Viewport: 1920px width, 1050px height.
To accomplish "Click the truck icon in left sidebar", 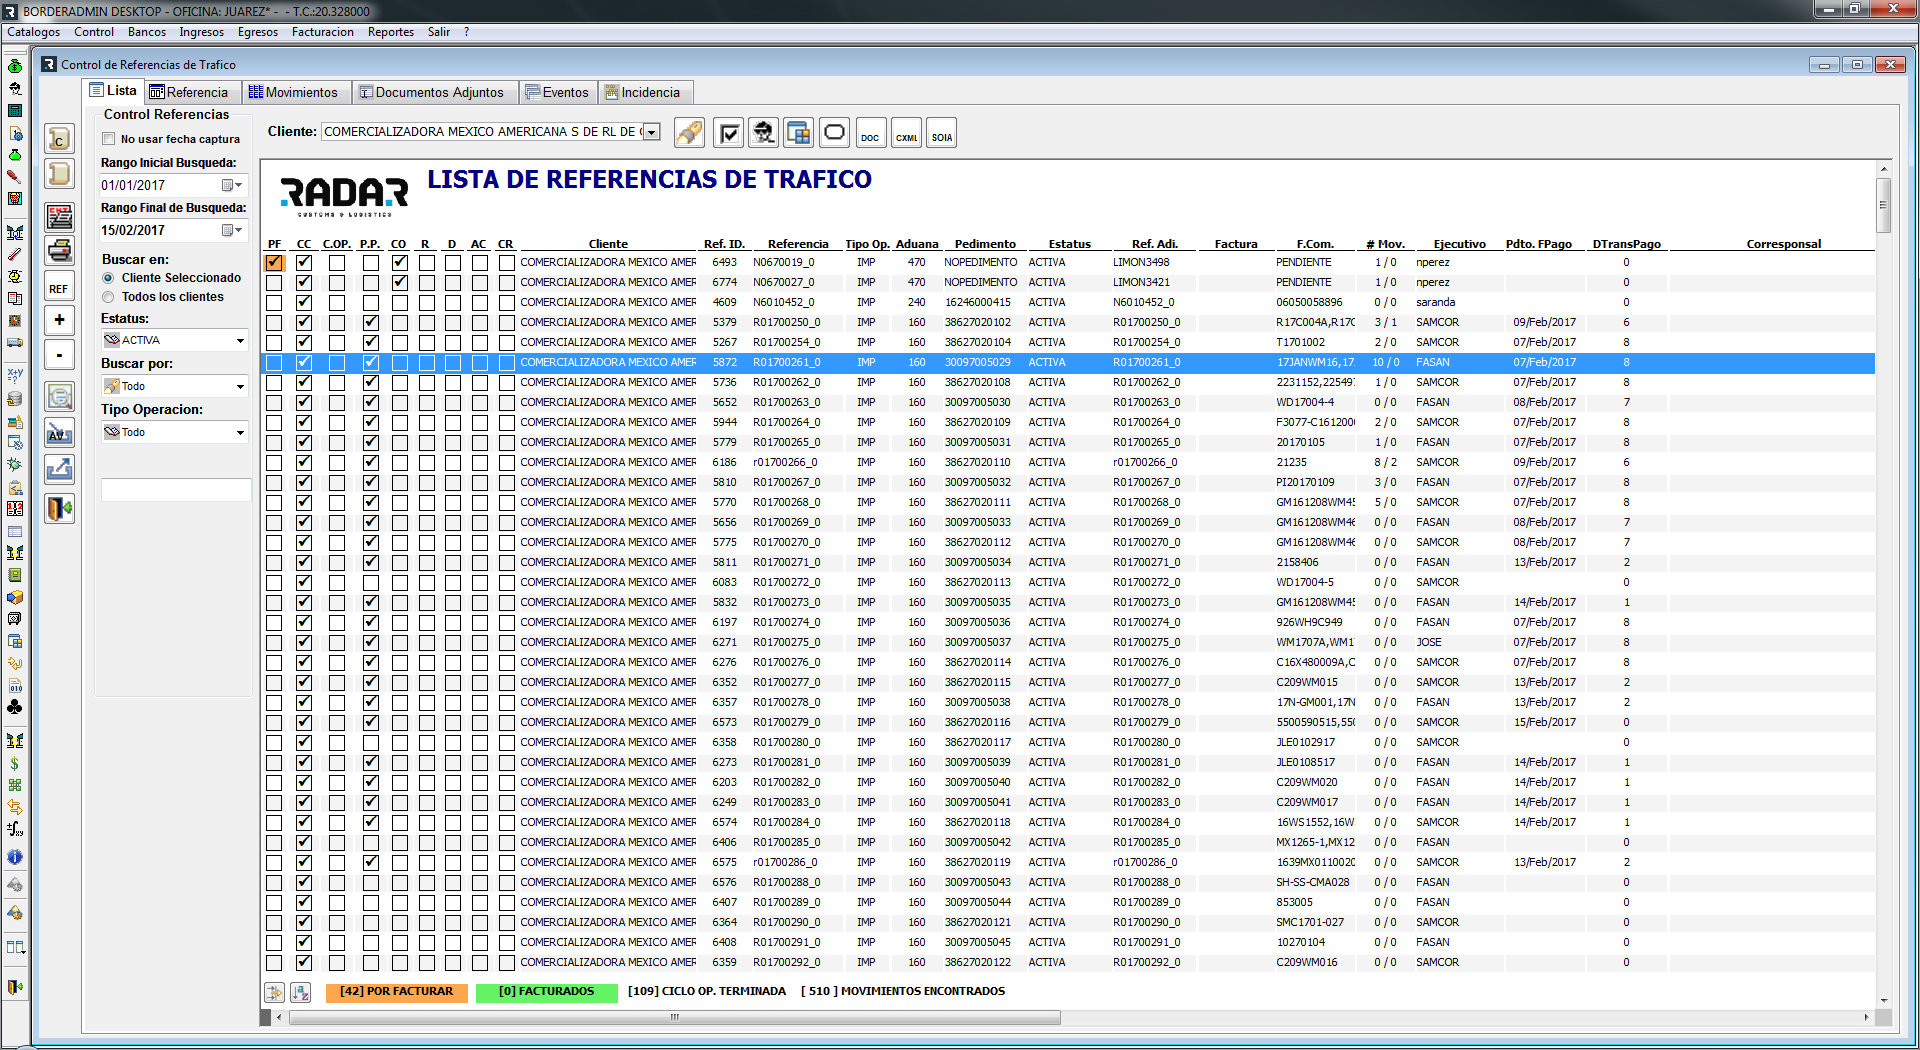I will coord(15,343).
